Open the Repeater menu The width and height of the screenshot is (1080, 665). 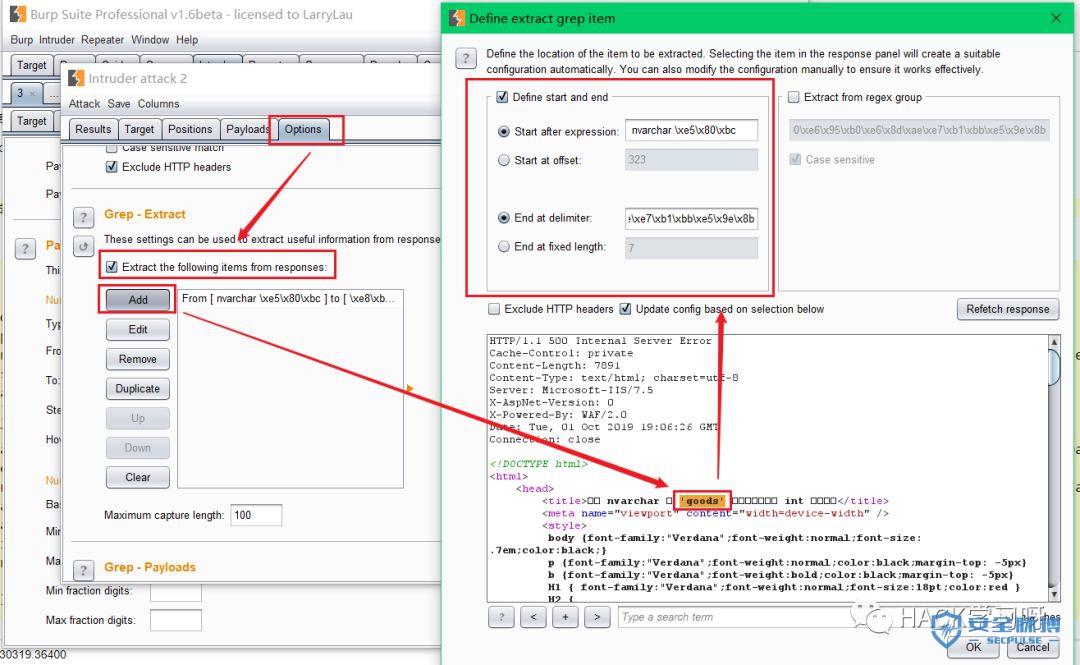[103, 40]
